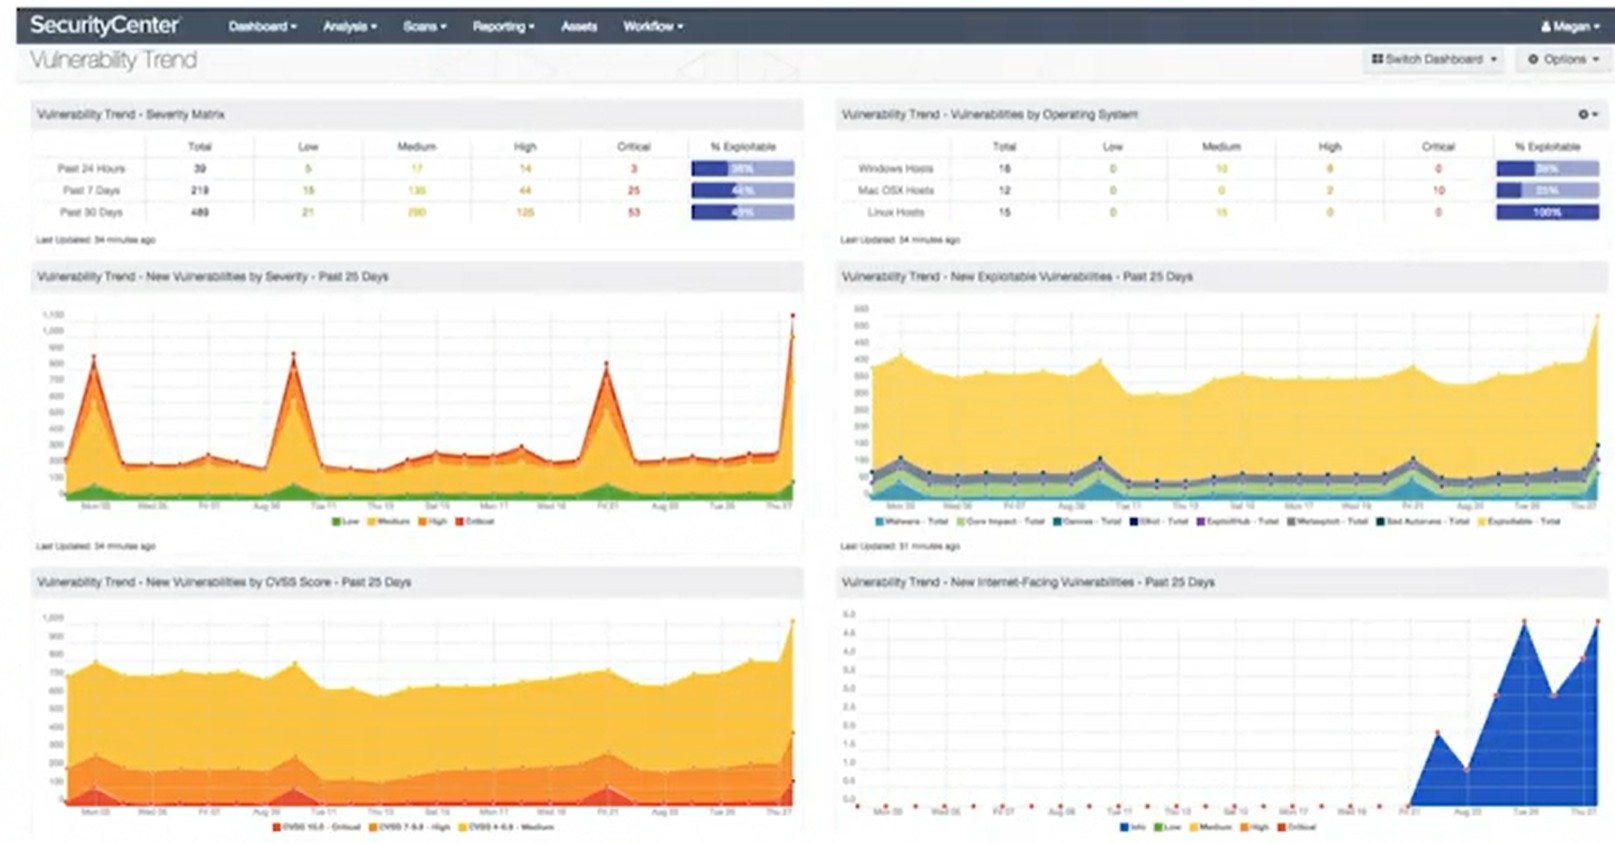Click Vulnerabilities by Operating System component title
Viewport: 1615px width, 843px height.
[x=989, y=115]
